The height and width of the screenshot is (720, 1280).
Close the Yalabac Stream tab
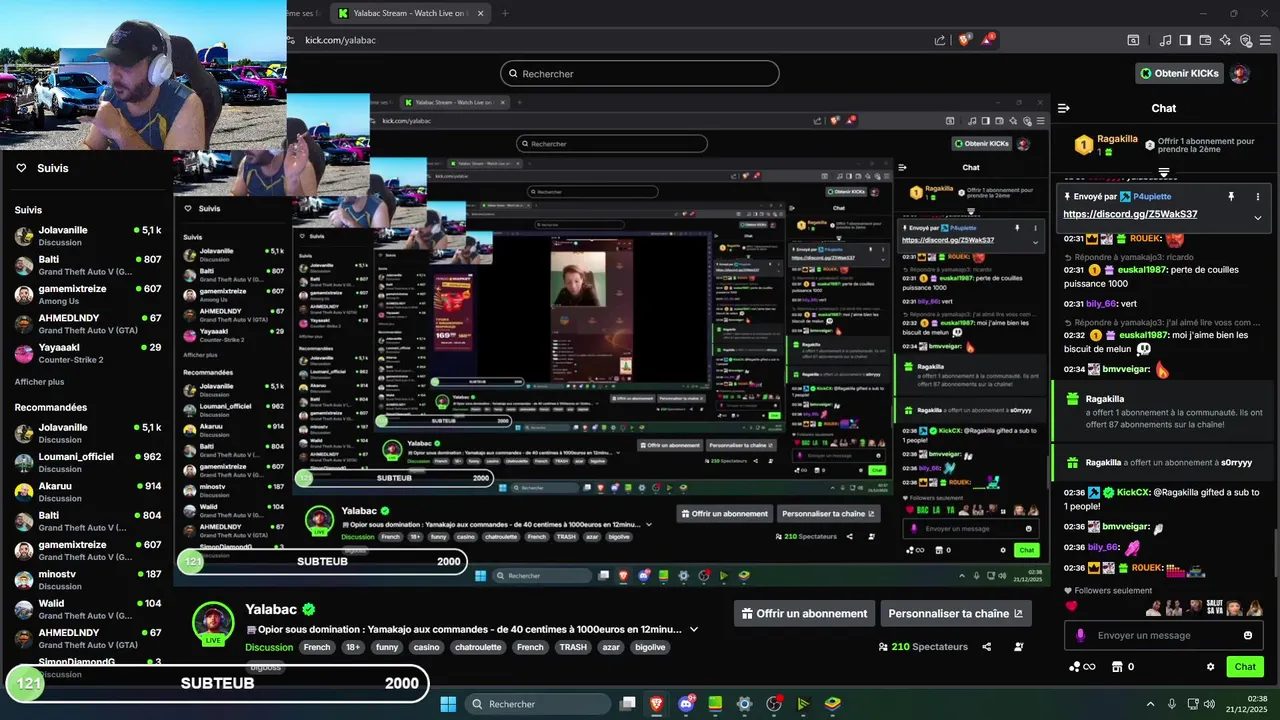tap(481, 13)
